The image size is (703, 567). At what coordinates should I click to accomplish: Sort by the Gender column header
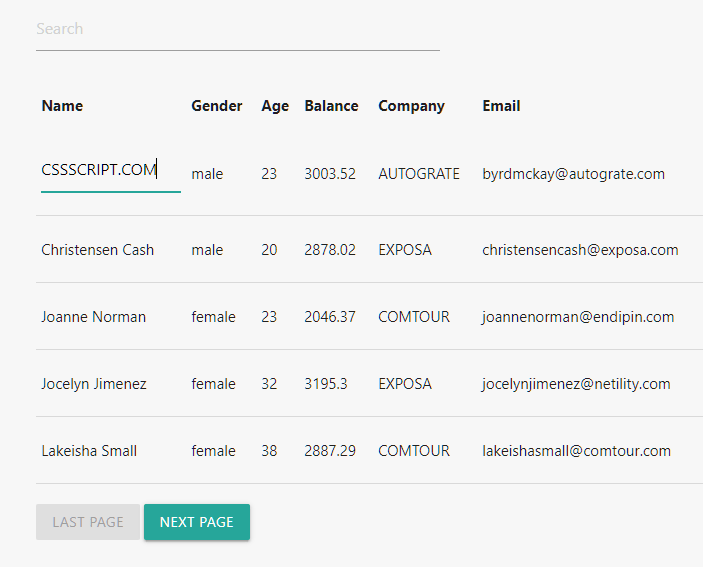217,106
